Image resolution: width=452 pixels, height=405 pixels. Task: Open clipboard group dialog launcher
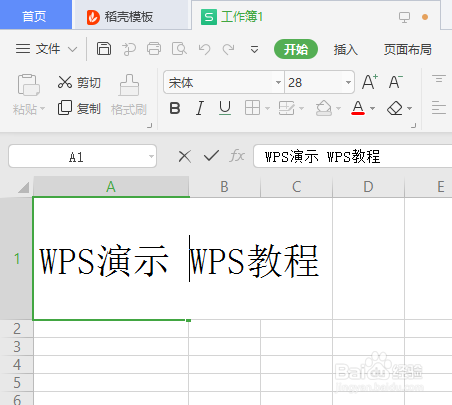point(150,126)
